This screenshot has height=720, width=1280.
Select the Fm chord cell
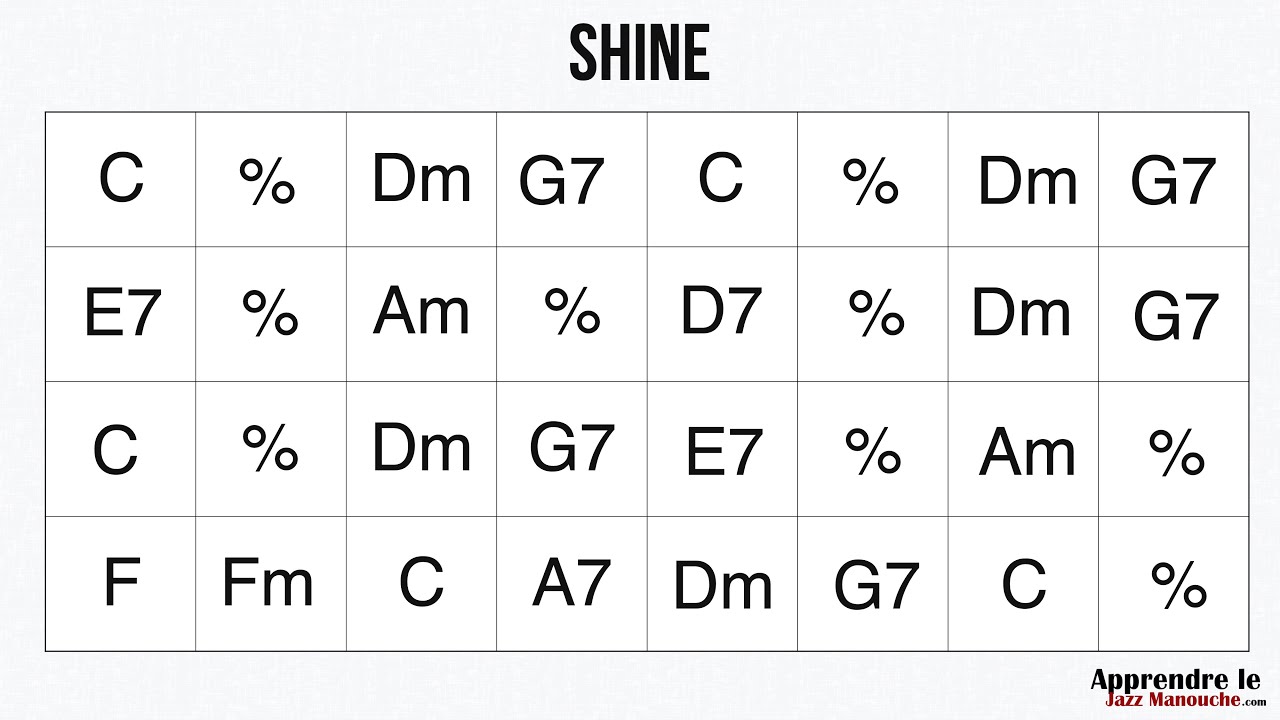coord(271,584)
